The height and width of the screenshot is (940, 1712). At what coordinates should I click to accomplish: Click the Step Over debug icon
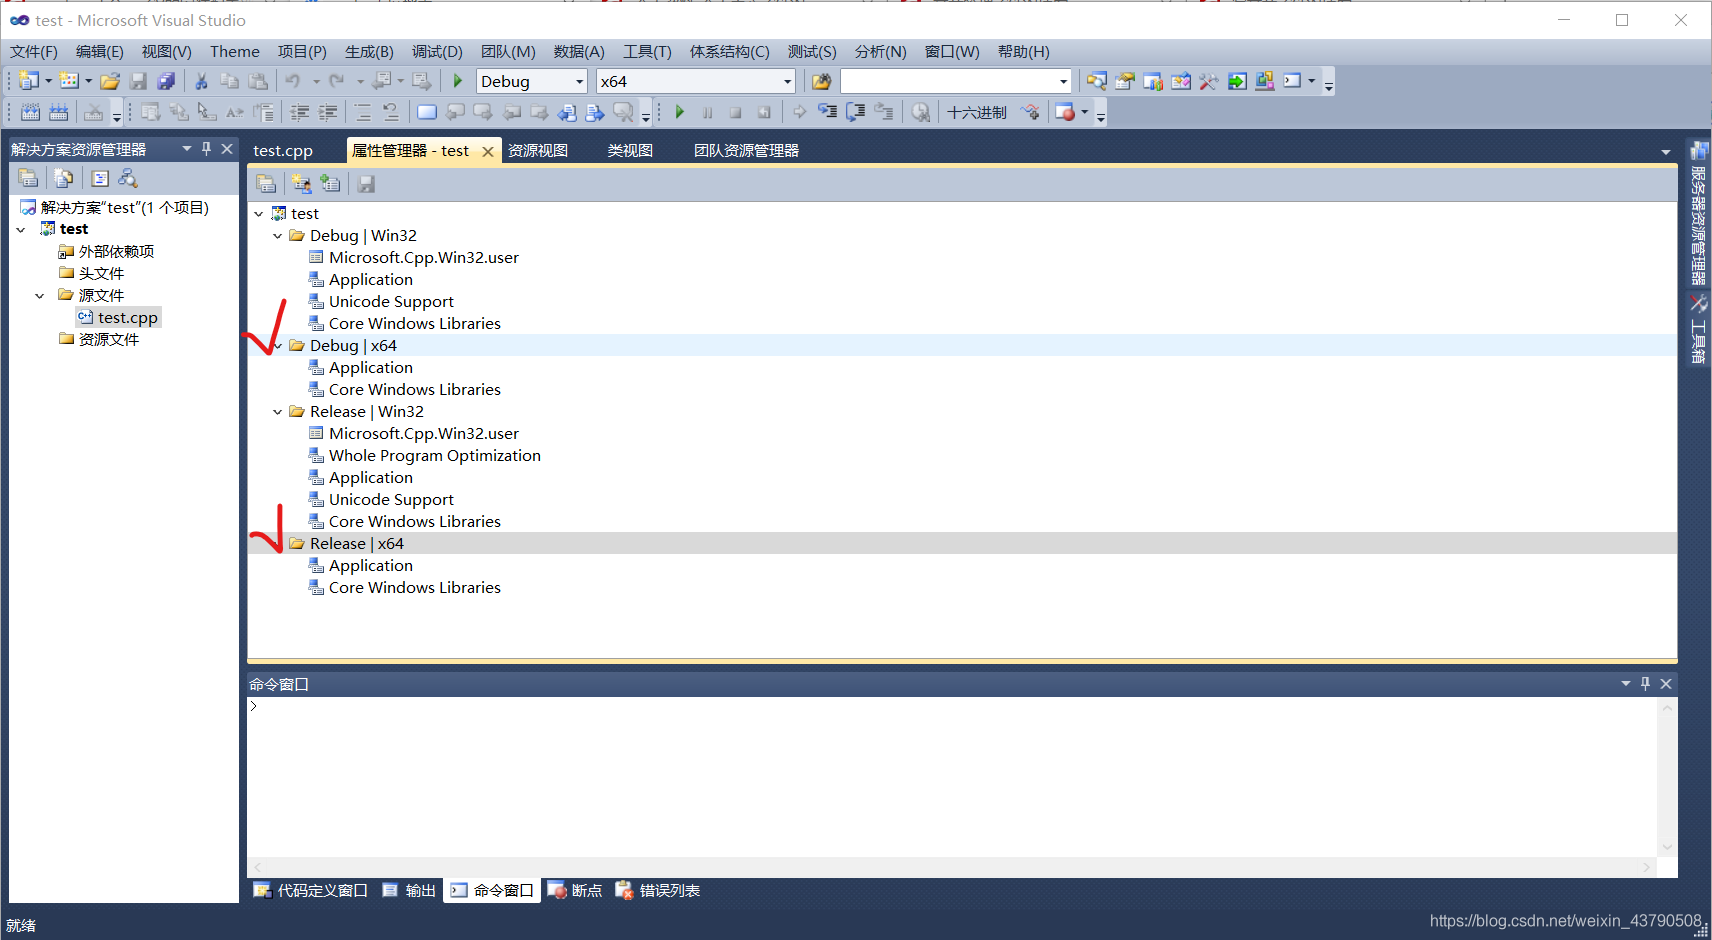point(855,112)
